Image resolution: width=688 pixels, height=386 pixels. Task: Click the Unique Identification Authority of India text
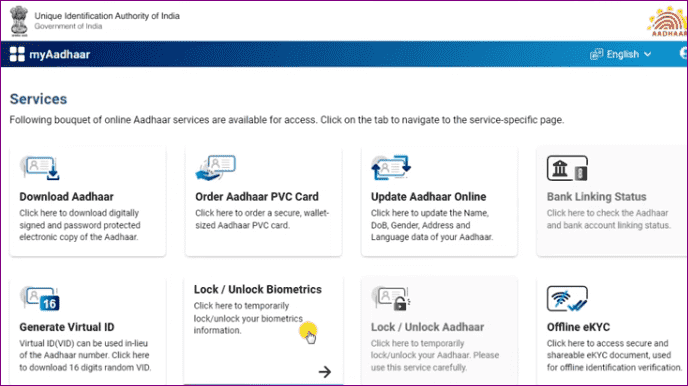click(x=107, y=16)
